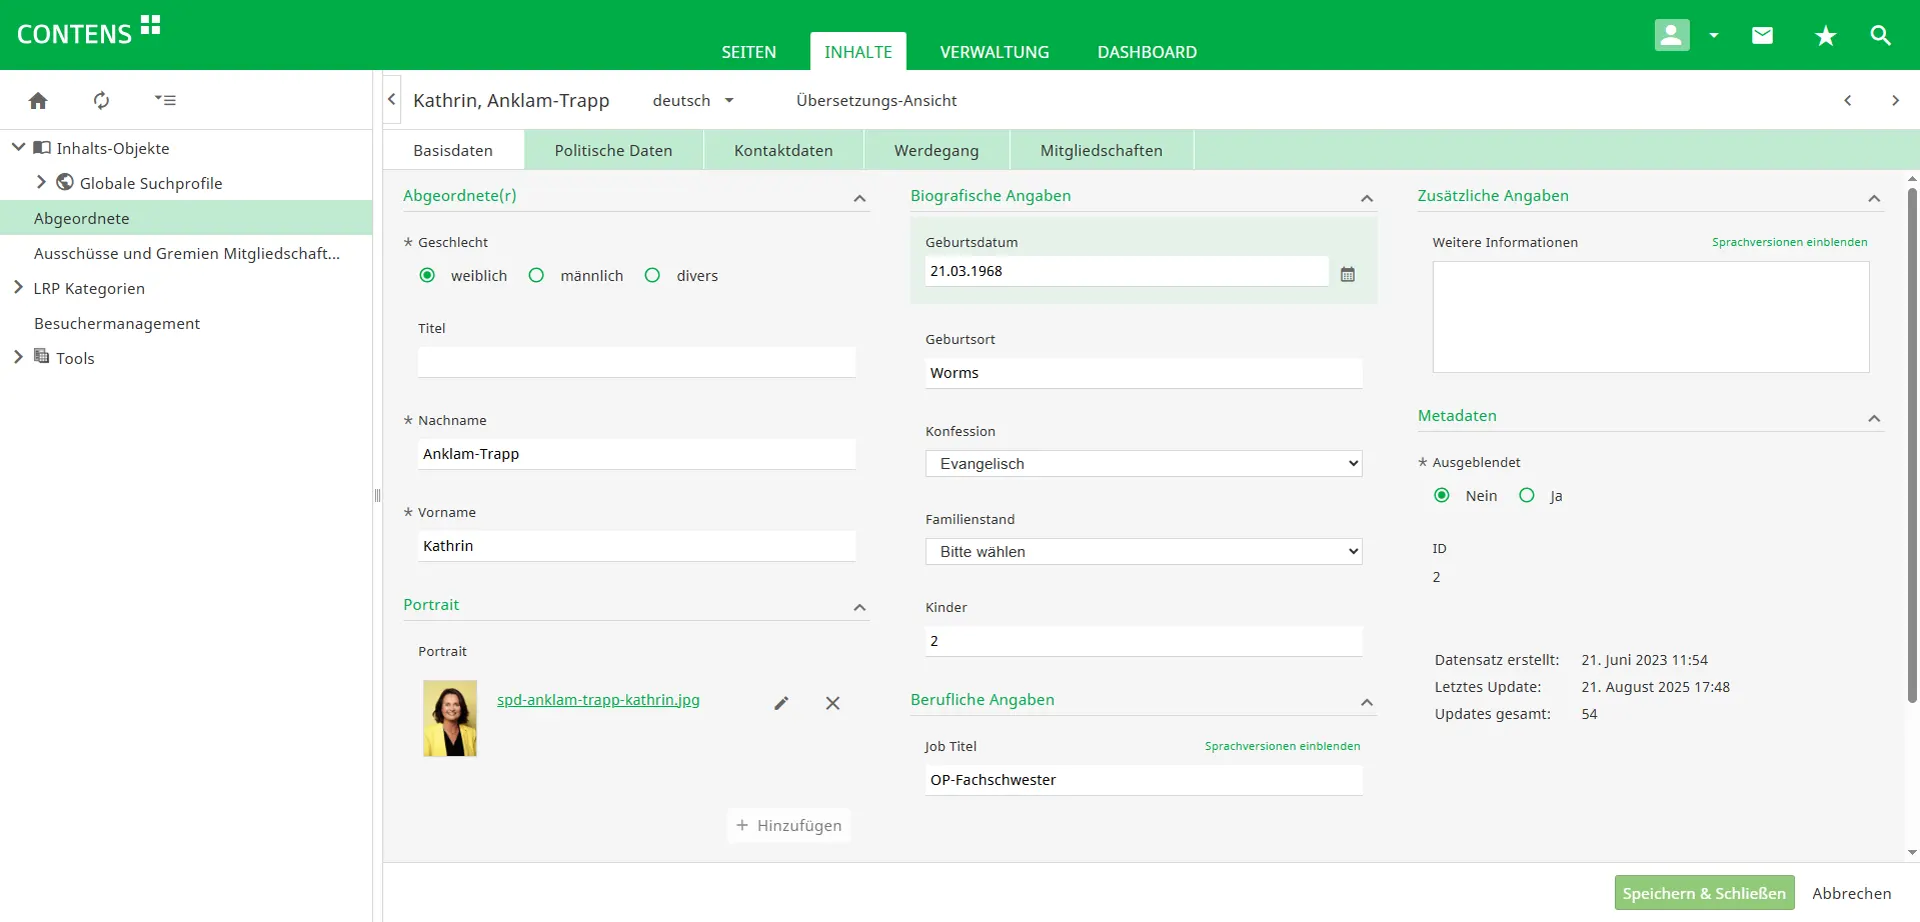Select the divers gender option
The height and width of the screenshot is (922, 1920).
pyautogui.click(x=653, y=276)
